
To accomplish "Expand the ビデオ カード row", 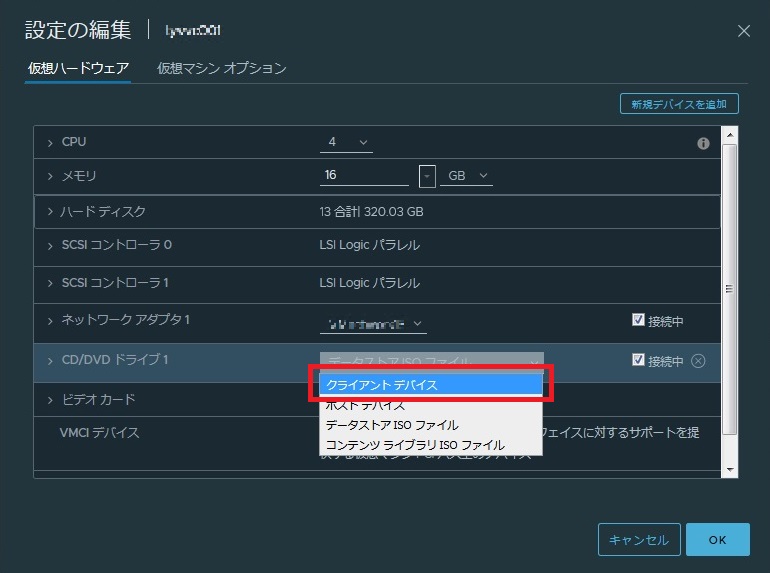I will pos(50,400).
